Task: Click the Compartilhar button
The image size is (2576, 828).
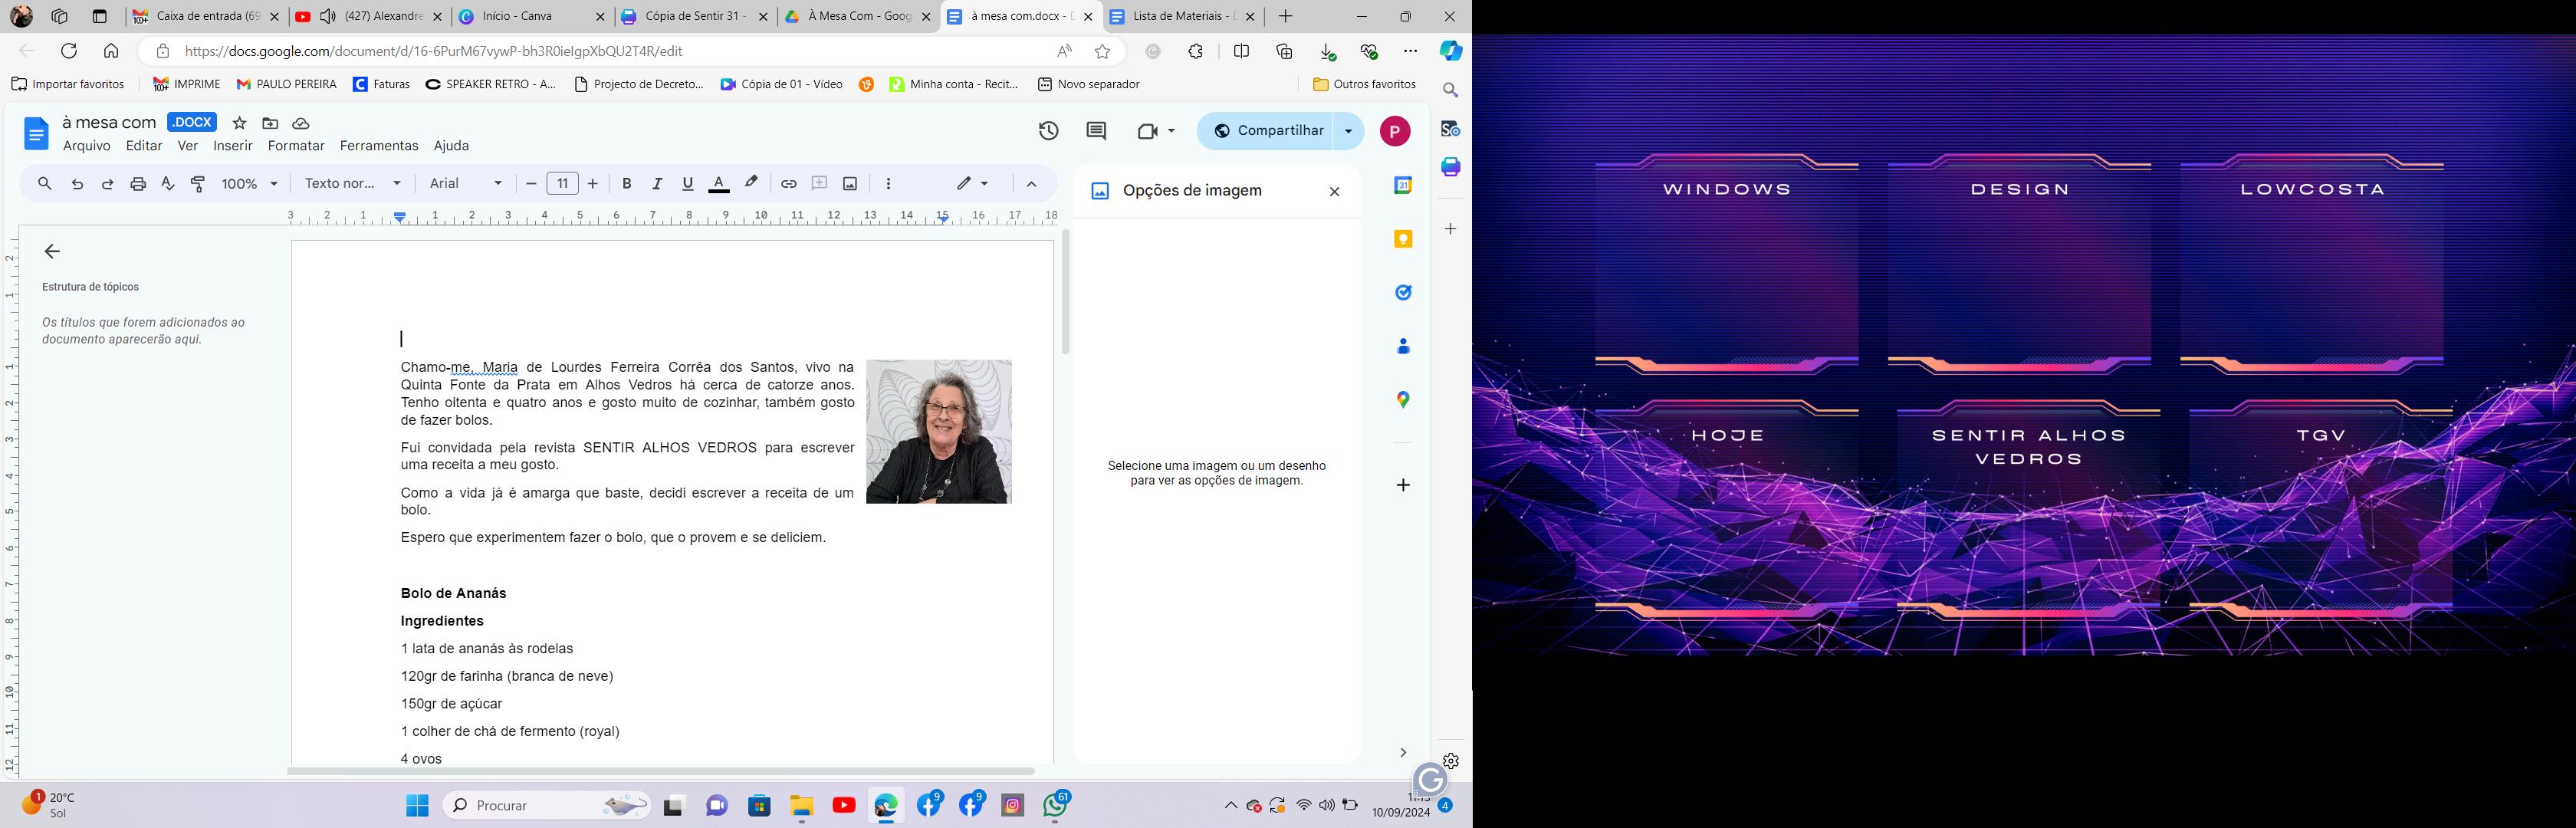Action: pyautogui.click(x=1267, y=131)
